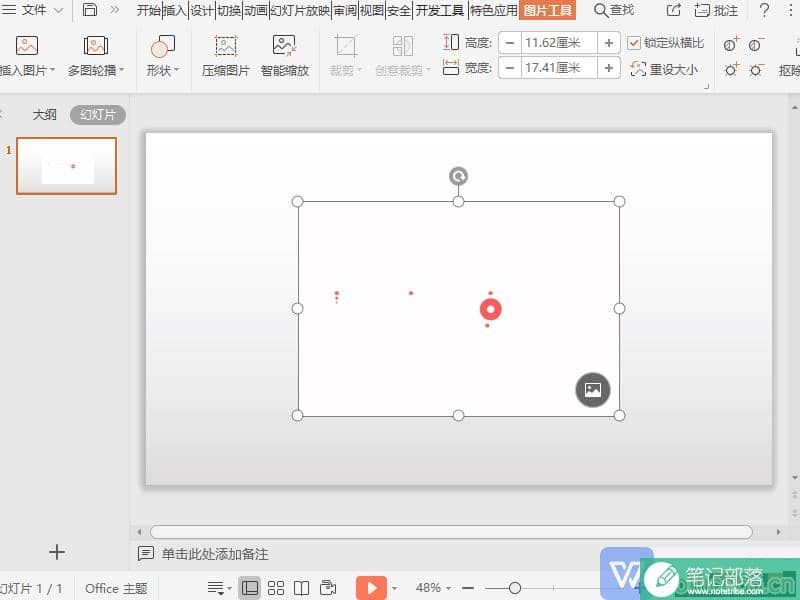
Task: Open the 安全 tab
Action: click(399, 10)
